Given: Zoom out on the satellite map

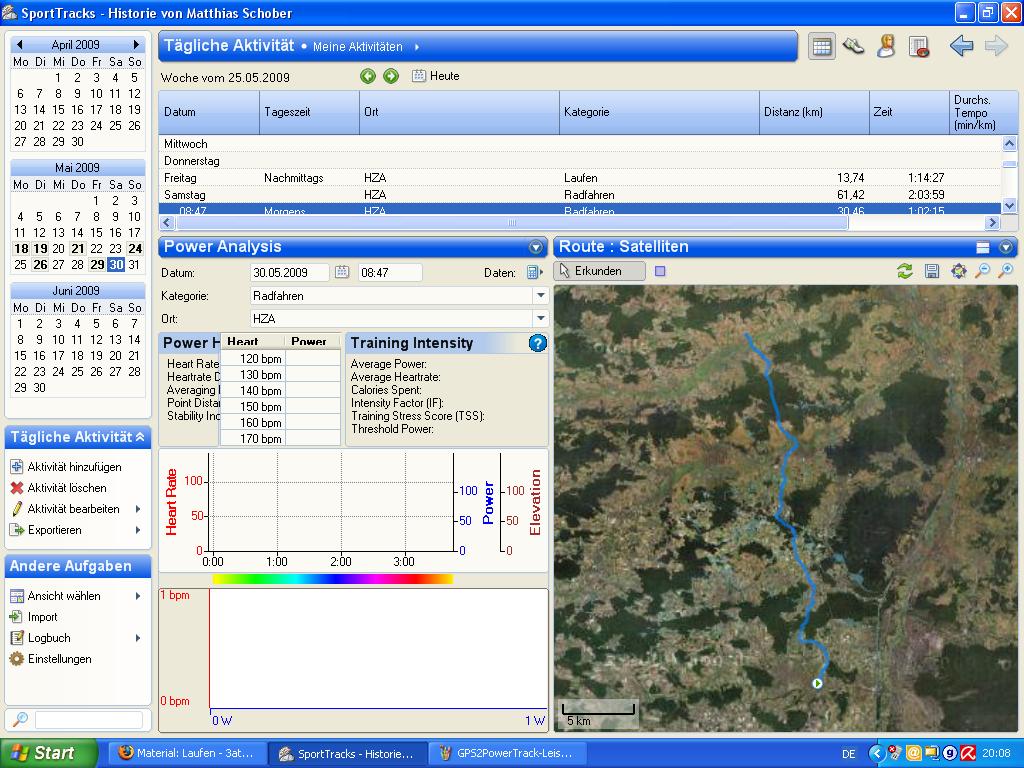Looking at the screenshot, I should (x=982, y=271).
